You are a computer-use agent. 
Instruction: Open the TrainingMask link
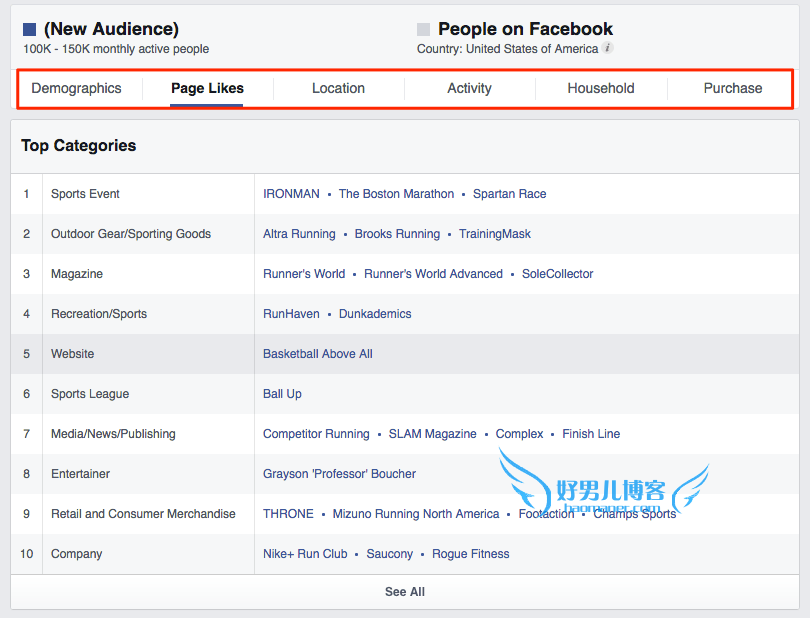pos(495,234)
